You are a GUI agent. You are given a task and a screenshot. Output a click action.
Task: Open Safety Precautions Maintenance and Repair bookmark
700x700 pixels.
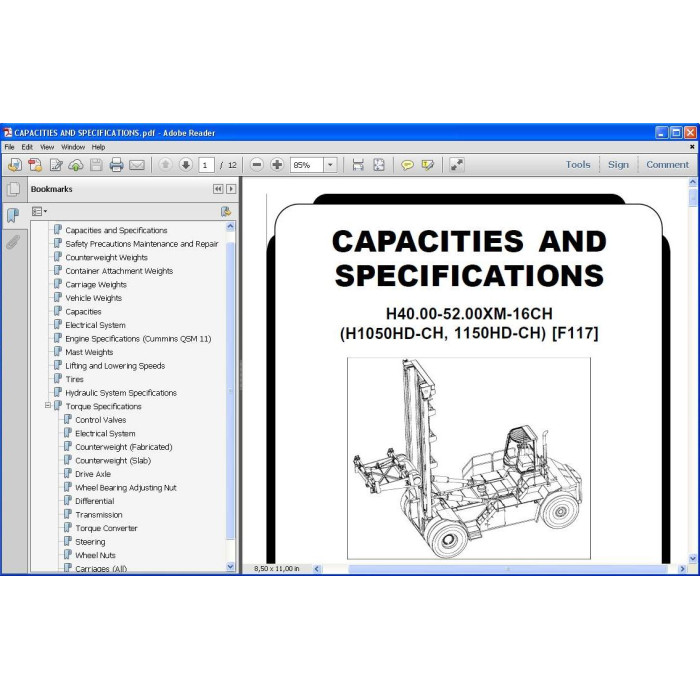click(x=142, y=244)
